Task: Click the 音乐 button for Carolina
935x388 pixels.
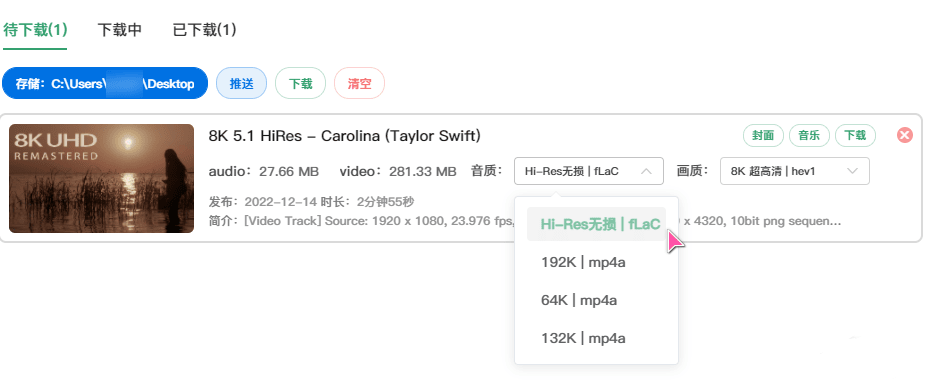Action: coord(809,136)
